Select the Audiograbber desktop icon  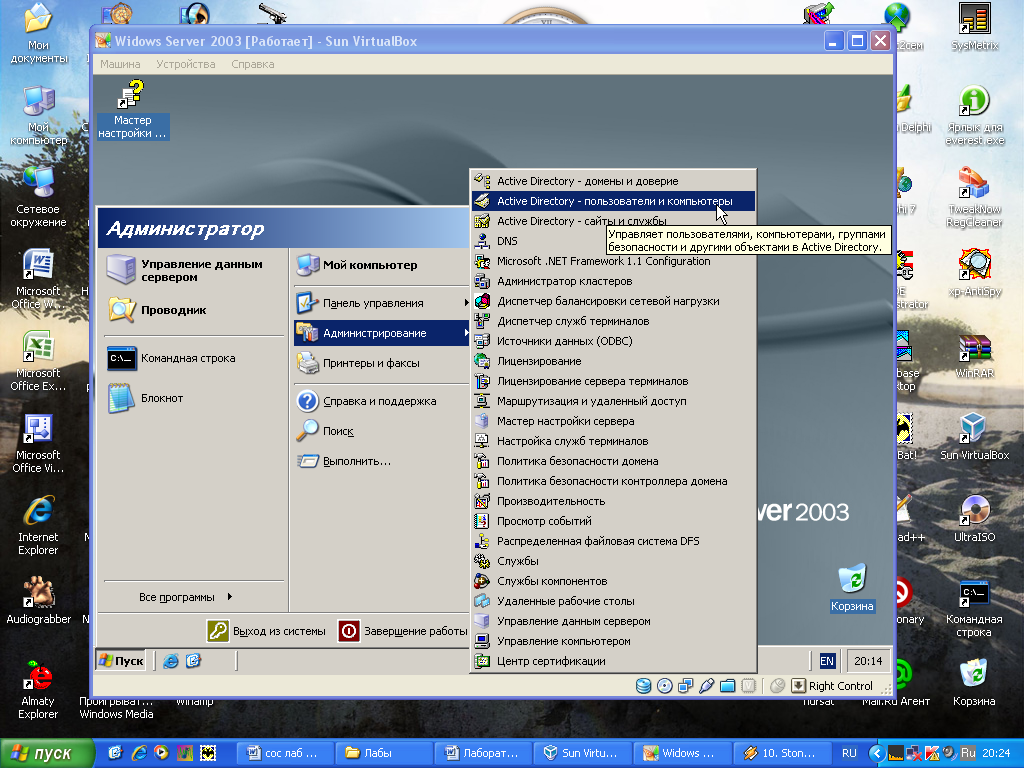coord(38,601)
